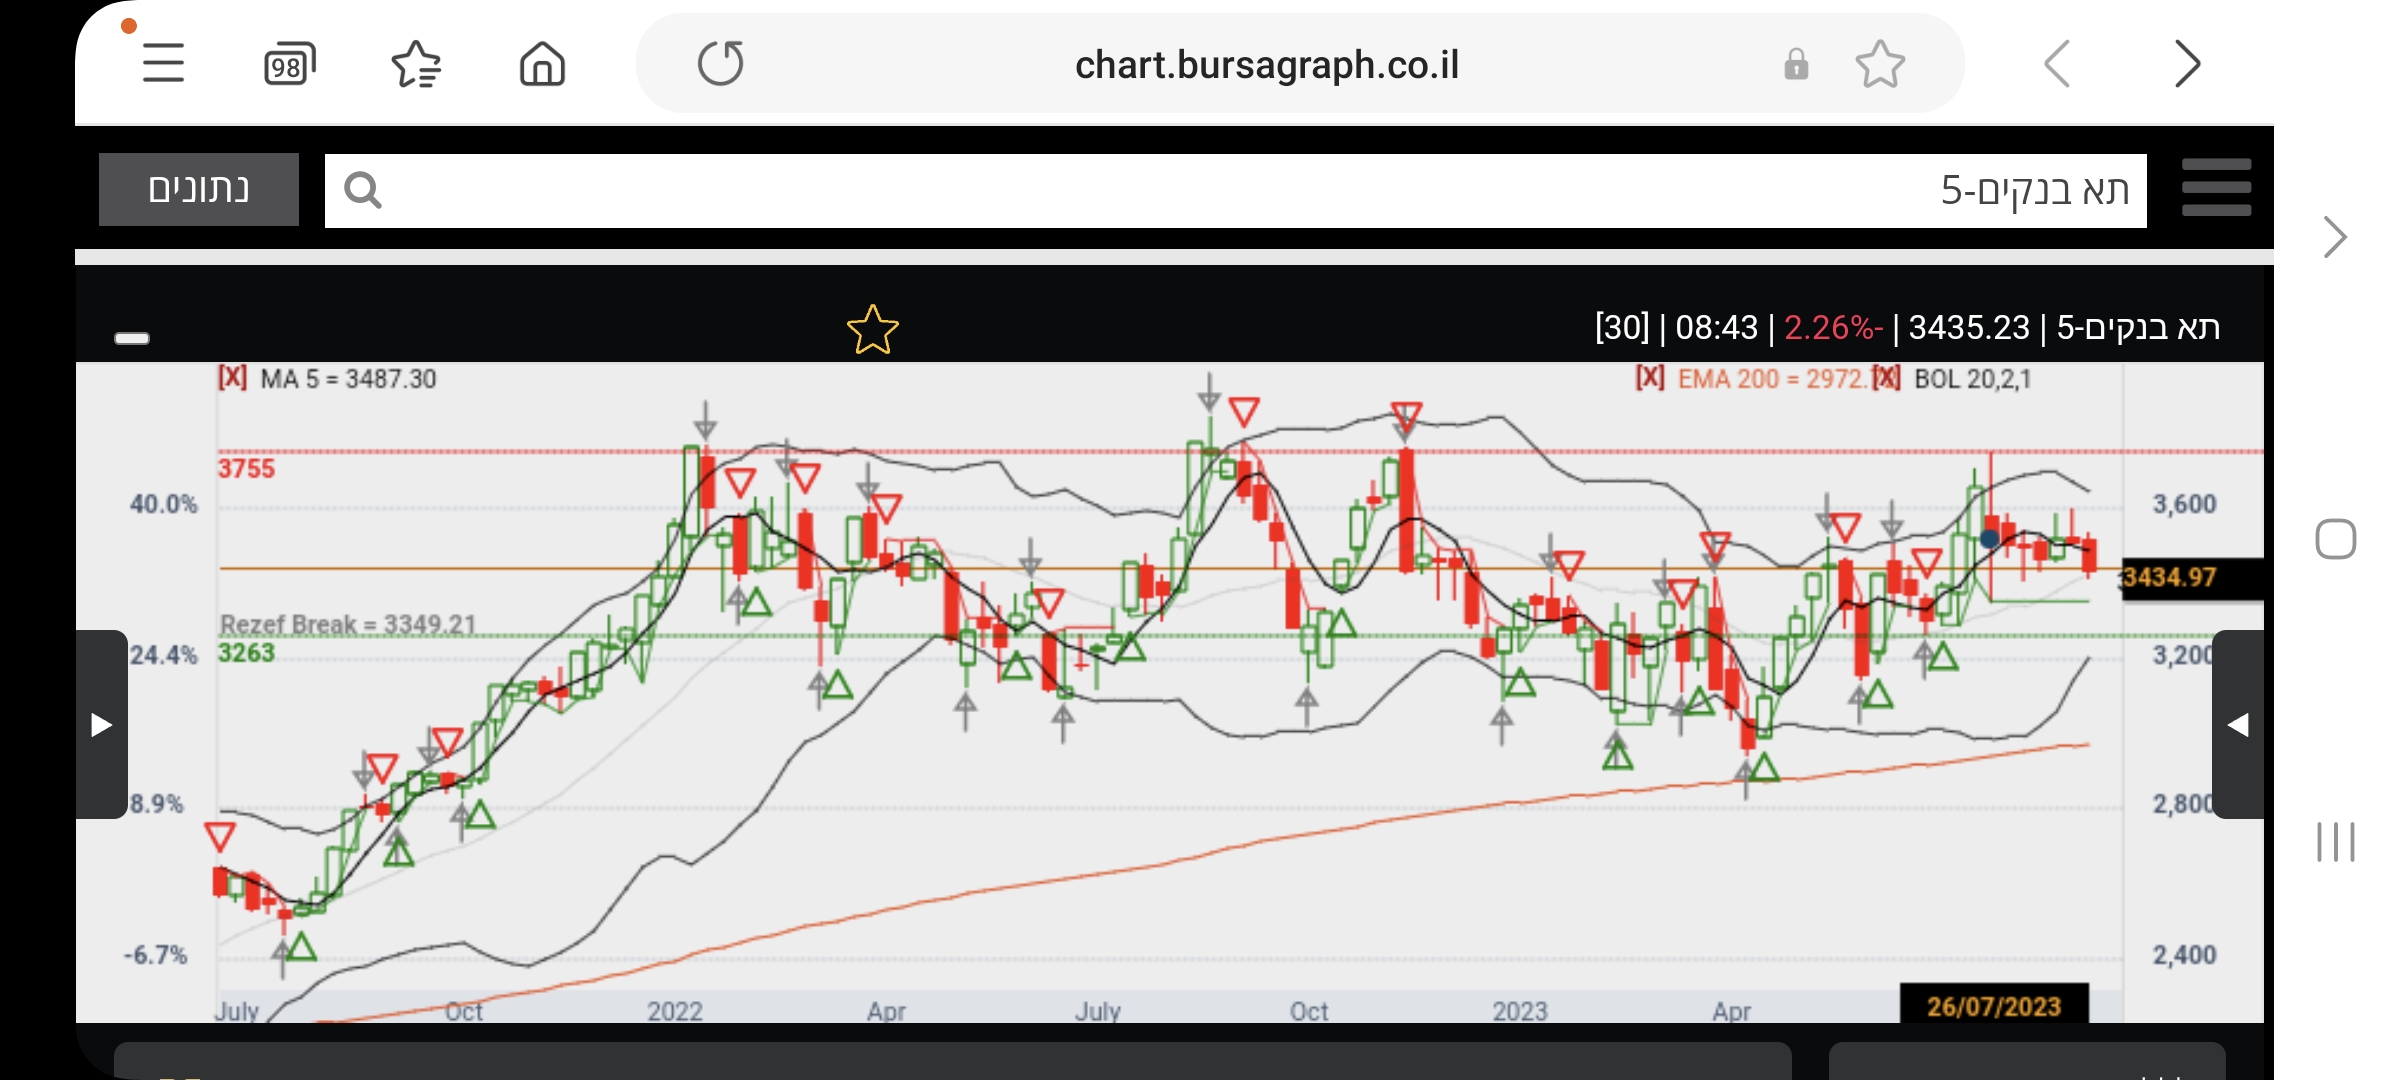Bookmark page using address bar star
2400x1080 pixels.
(x=1880, y=65)
